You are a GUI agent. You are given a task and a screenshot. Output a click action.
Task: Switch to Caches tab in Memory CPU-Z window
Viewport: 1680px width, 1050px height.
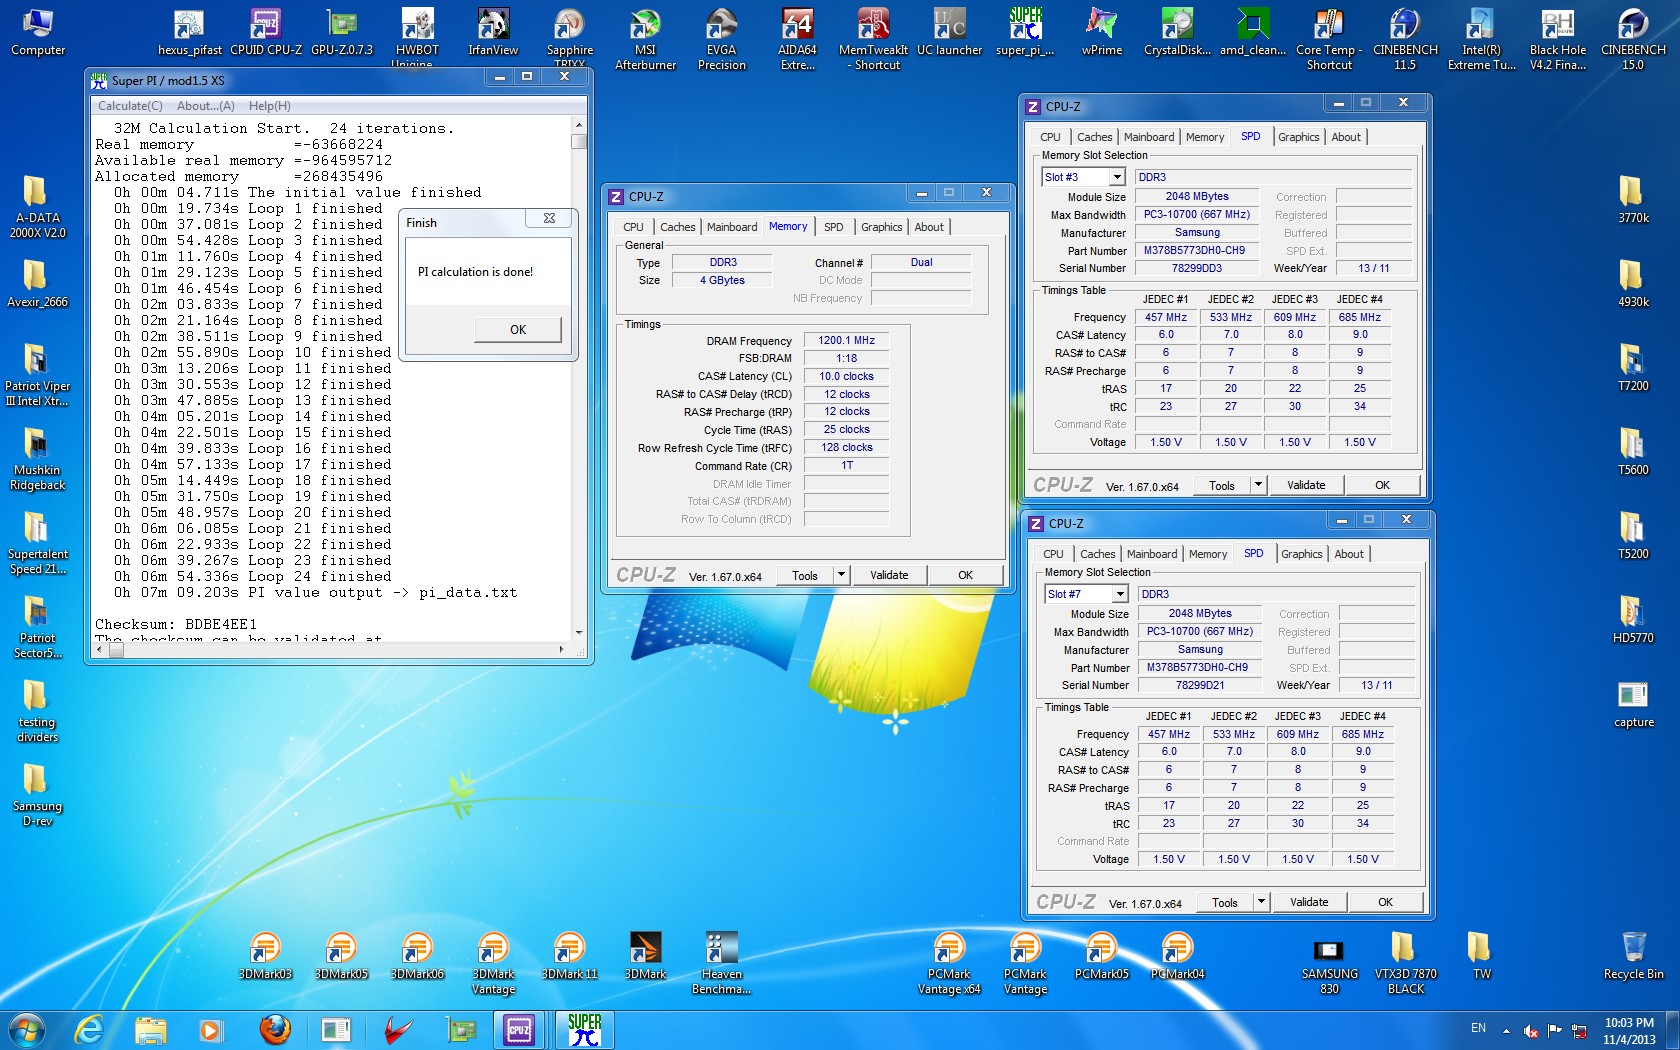click(x=677, y=227)
